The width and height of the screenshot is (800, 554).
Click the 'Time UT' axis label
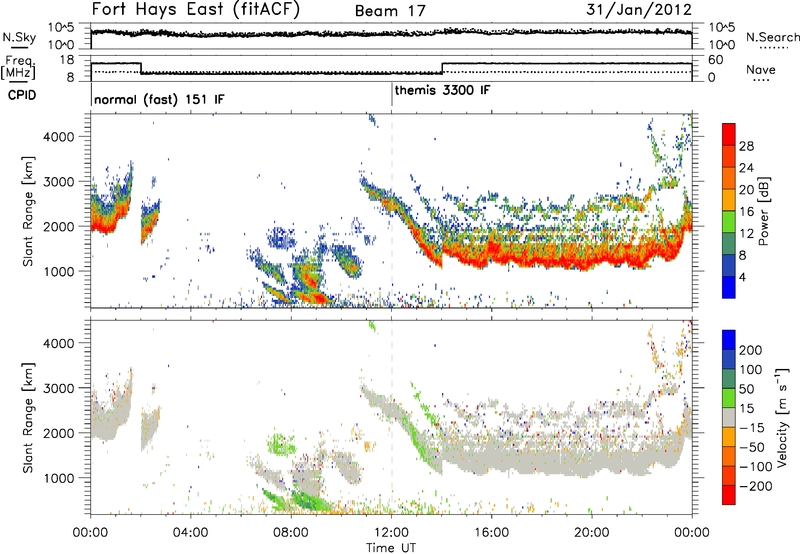[x=391, y=548]
